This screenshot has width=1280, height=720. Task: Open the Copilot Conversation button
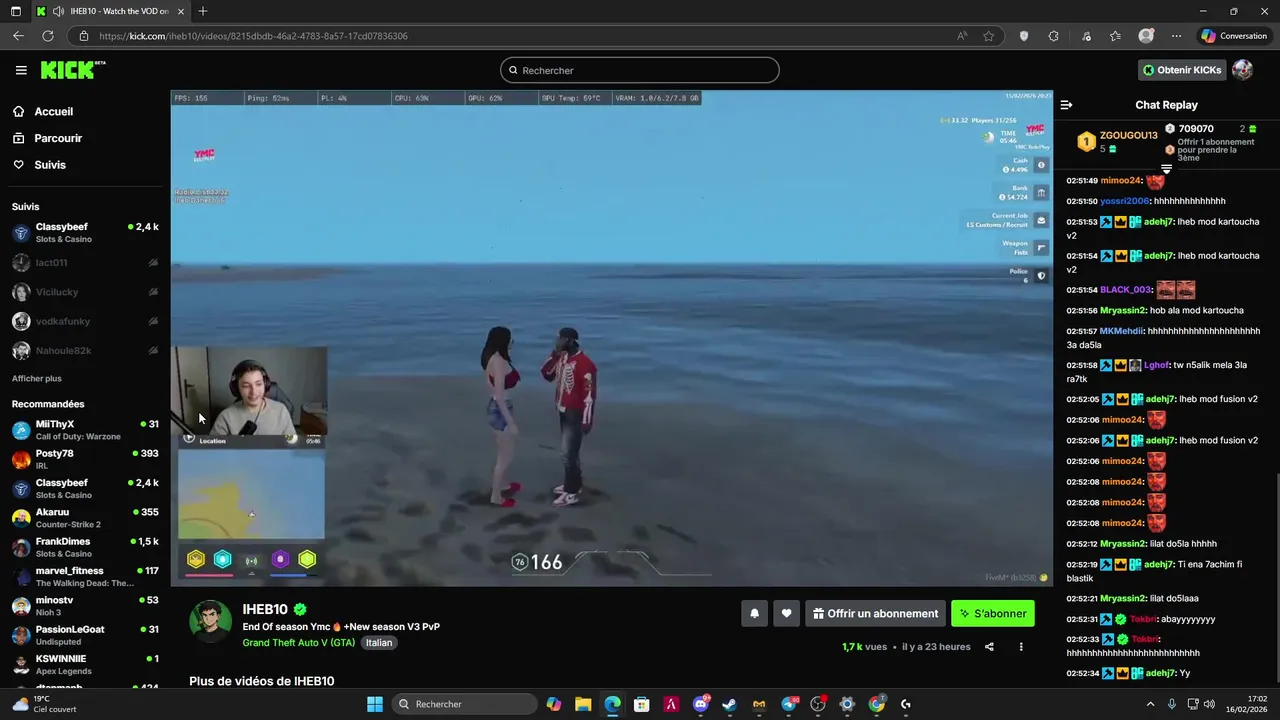pos(1234,36)
